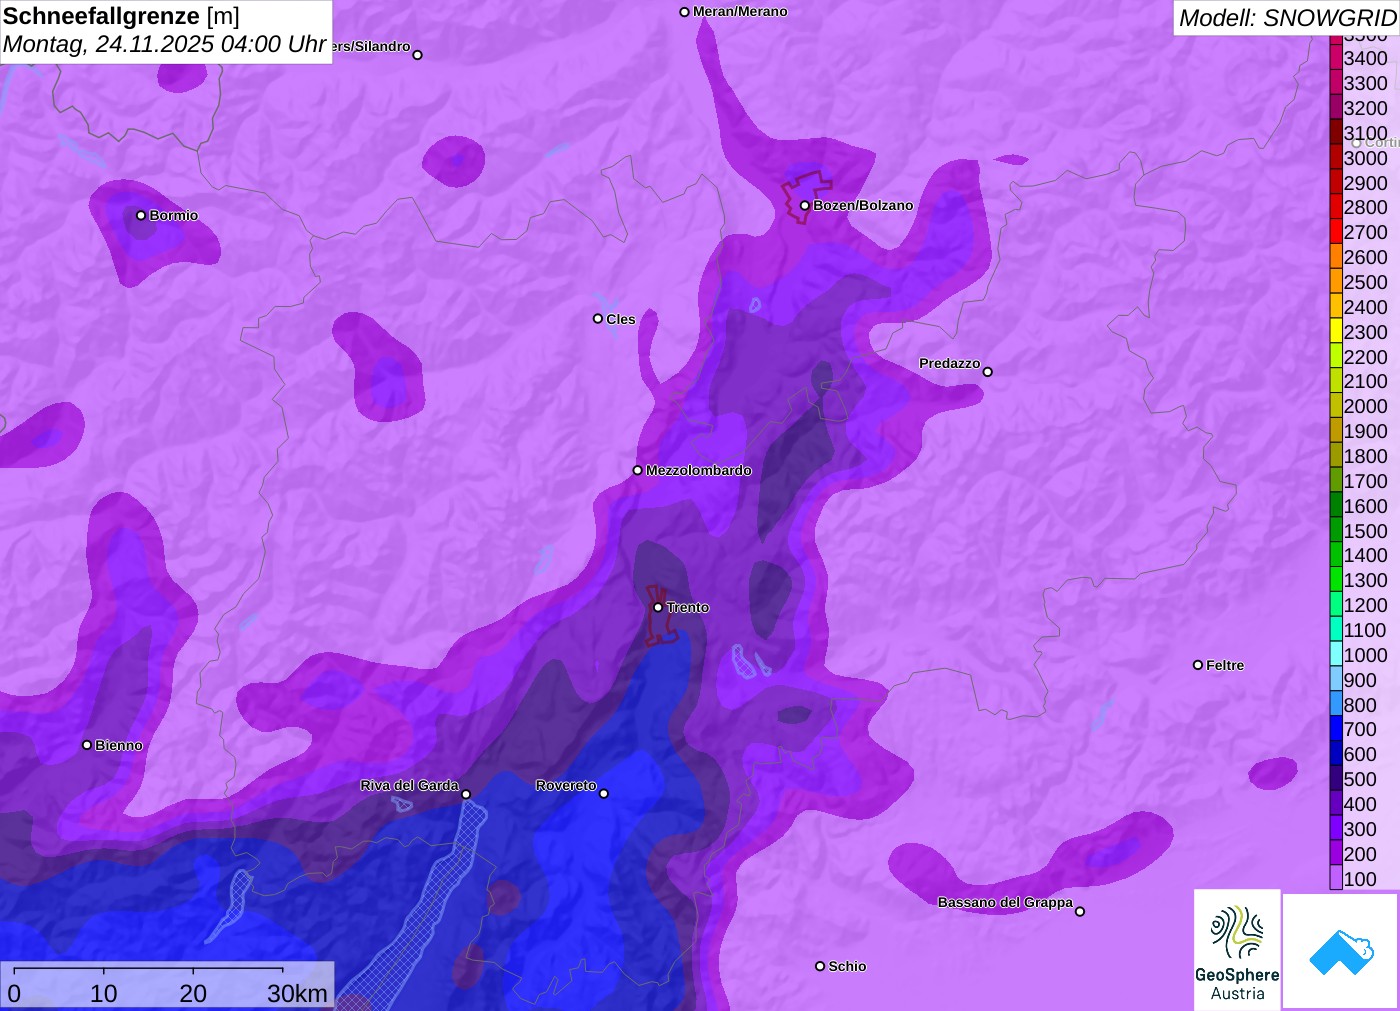The width and height of the screenshot is (1400, 1011).
Task: Click the 'Modell: SNOWGRID' label
Action: (1287, 18)
